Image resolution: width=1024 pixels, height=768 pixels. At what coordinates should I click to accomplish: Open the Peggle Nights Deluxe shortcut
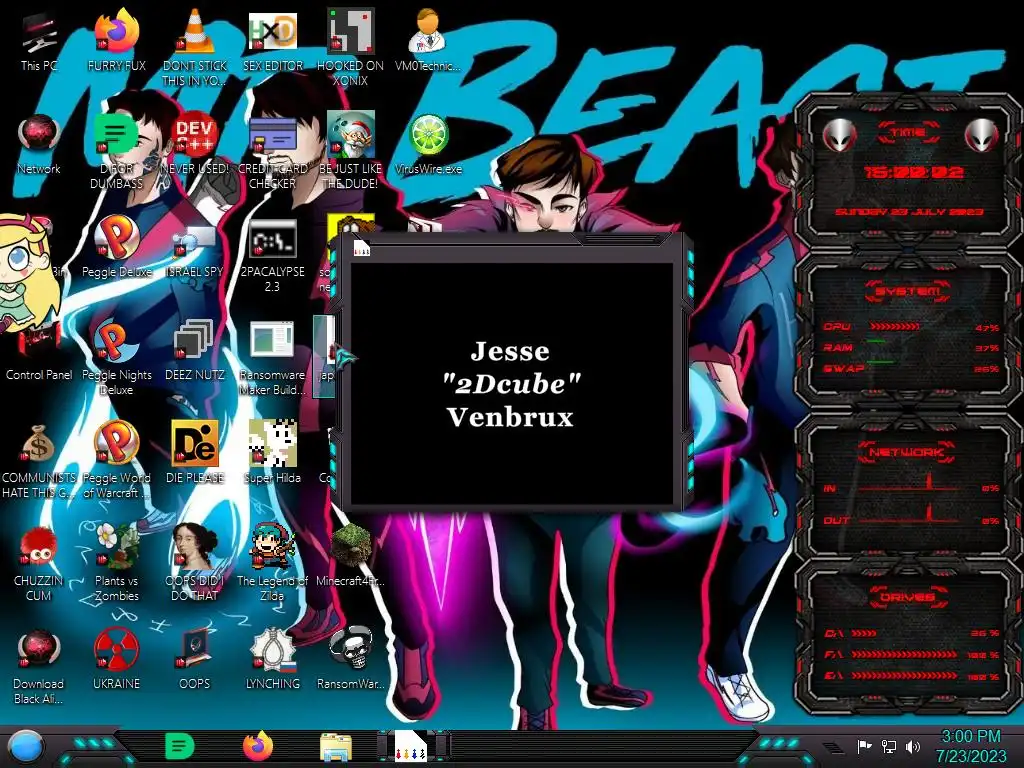coord(117,358)
